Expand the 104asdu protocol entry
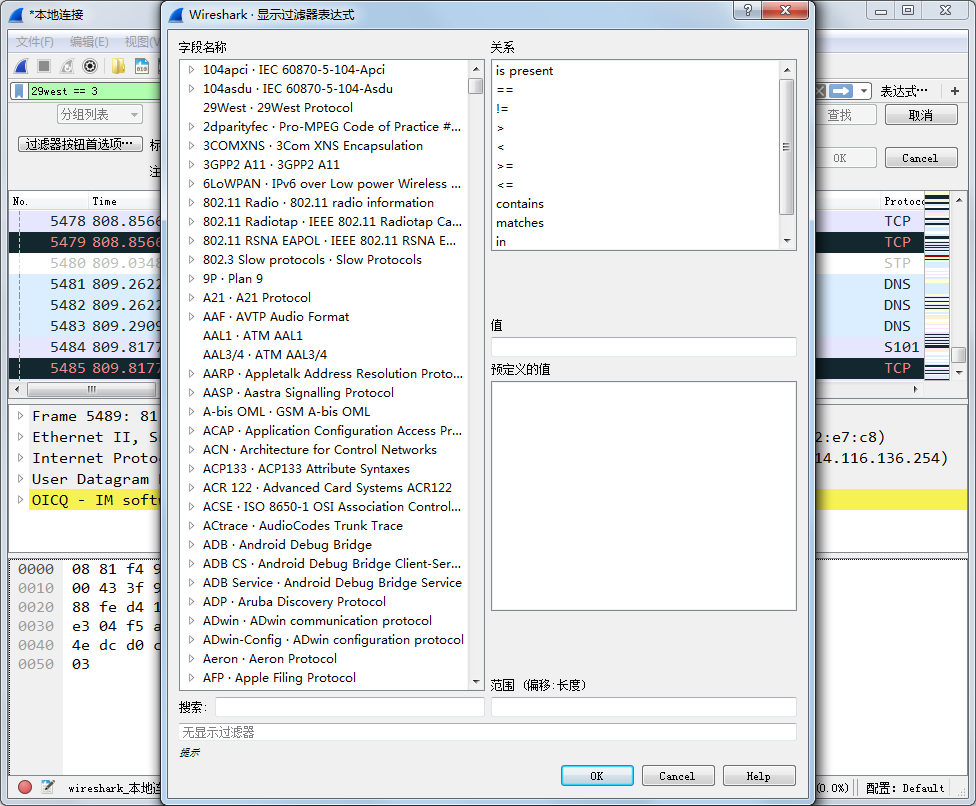Viewport: 976px width, 806px height. pyautogui.click(x=191, y=89)
